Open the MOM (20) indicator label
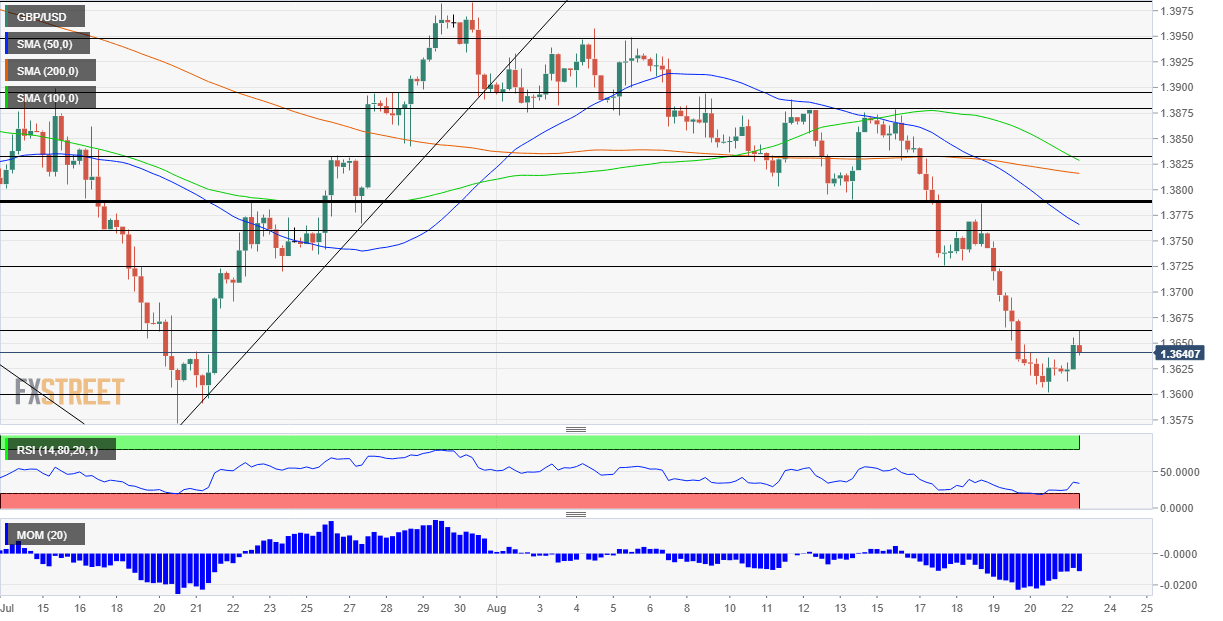1223x621 pixels. (44, 536)
